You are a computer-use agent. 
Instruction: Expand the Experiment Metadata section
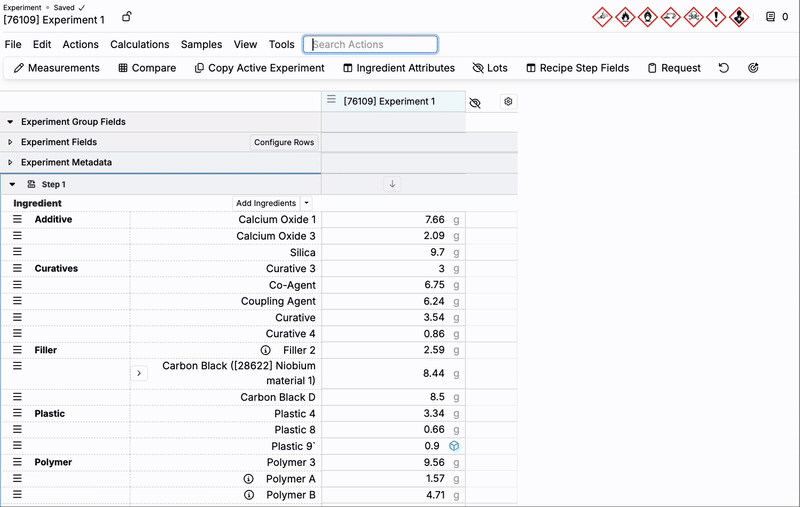tap(10, 162)
